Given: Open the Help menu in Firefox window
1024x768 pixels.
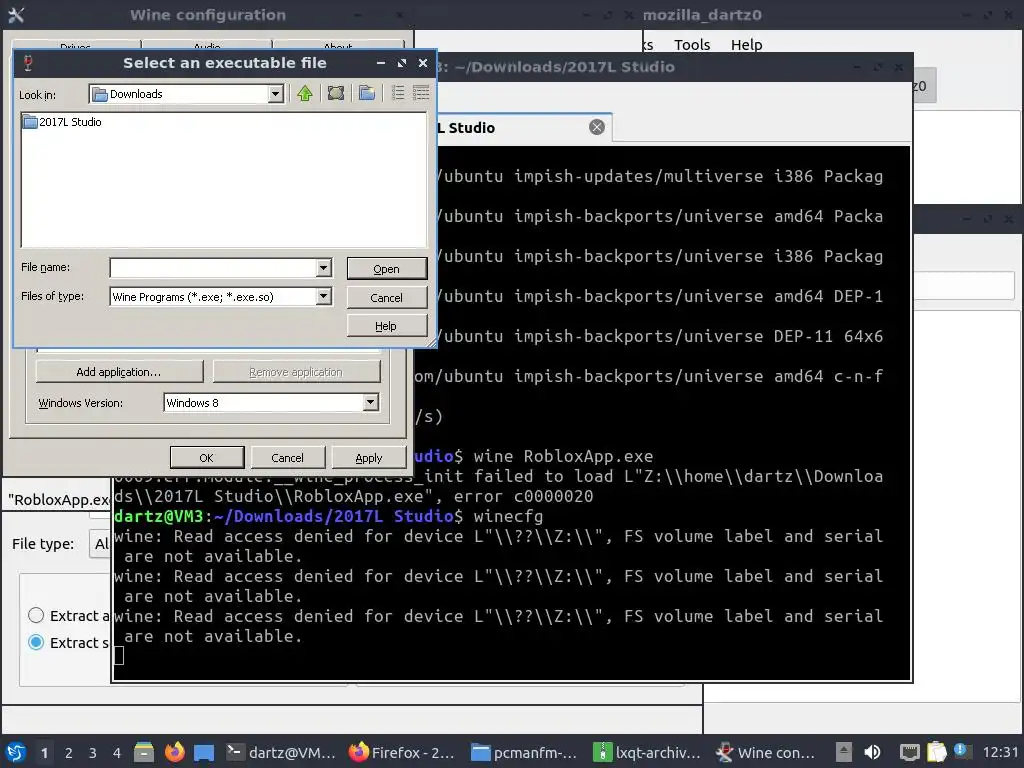Looking at the screenshot, I should 746,45.
